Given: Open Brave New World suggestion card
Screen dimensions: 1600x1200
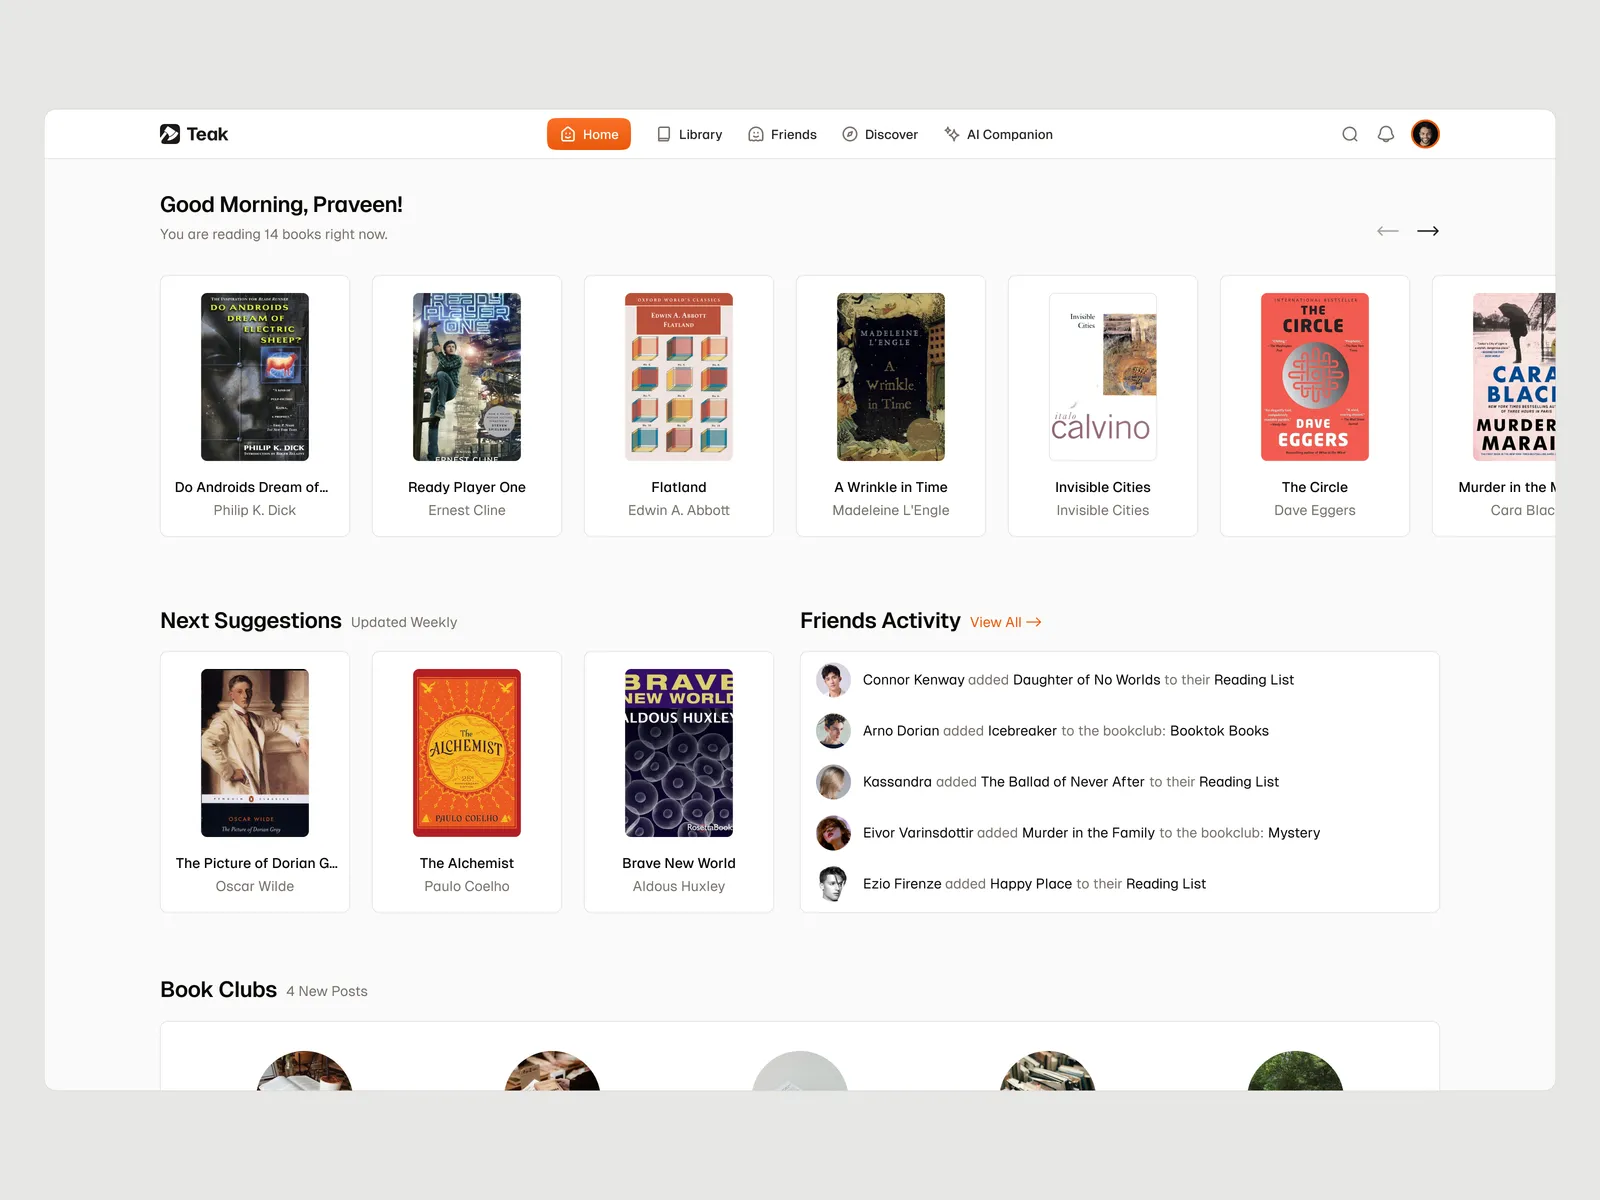Looking at the screenshot, I should point(679,782).
